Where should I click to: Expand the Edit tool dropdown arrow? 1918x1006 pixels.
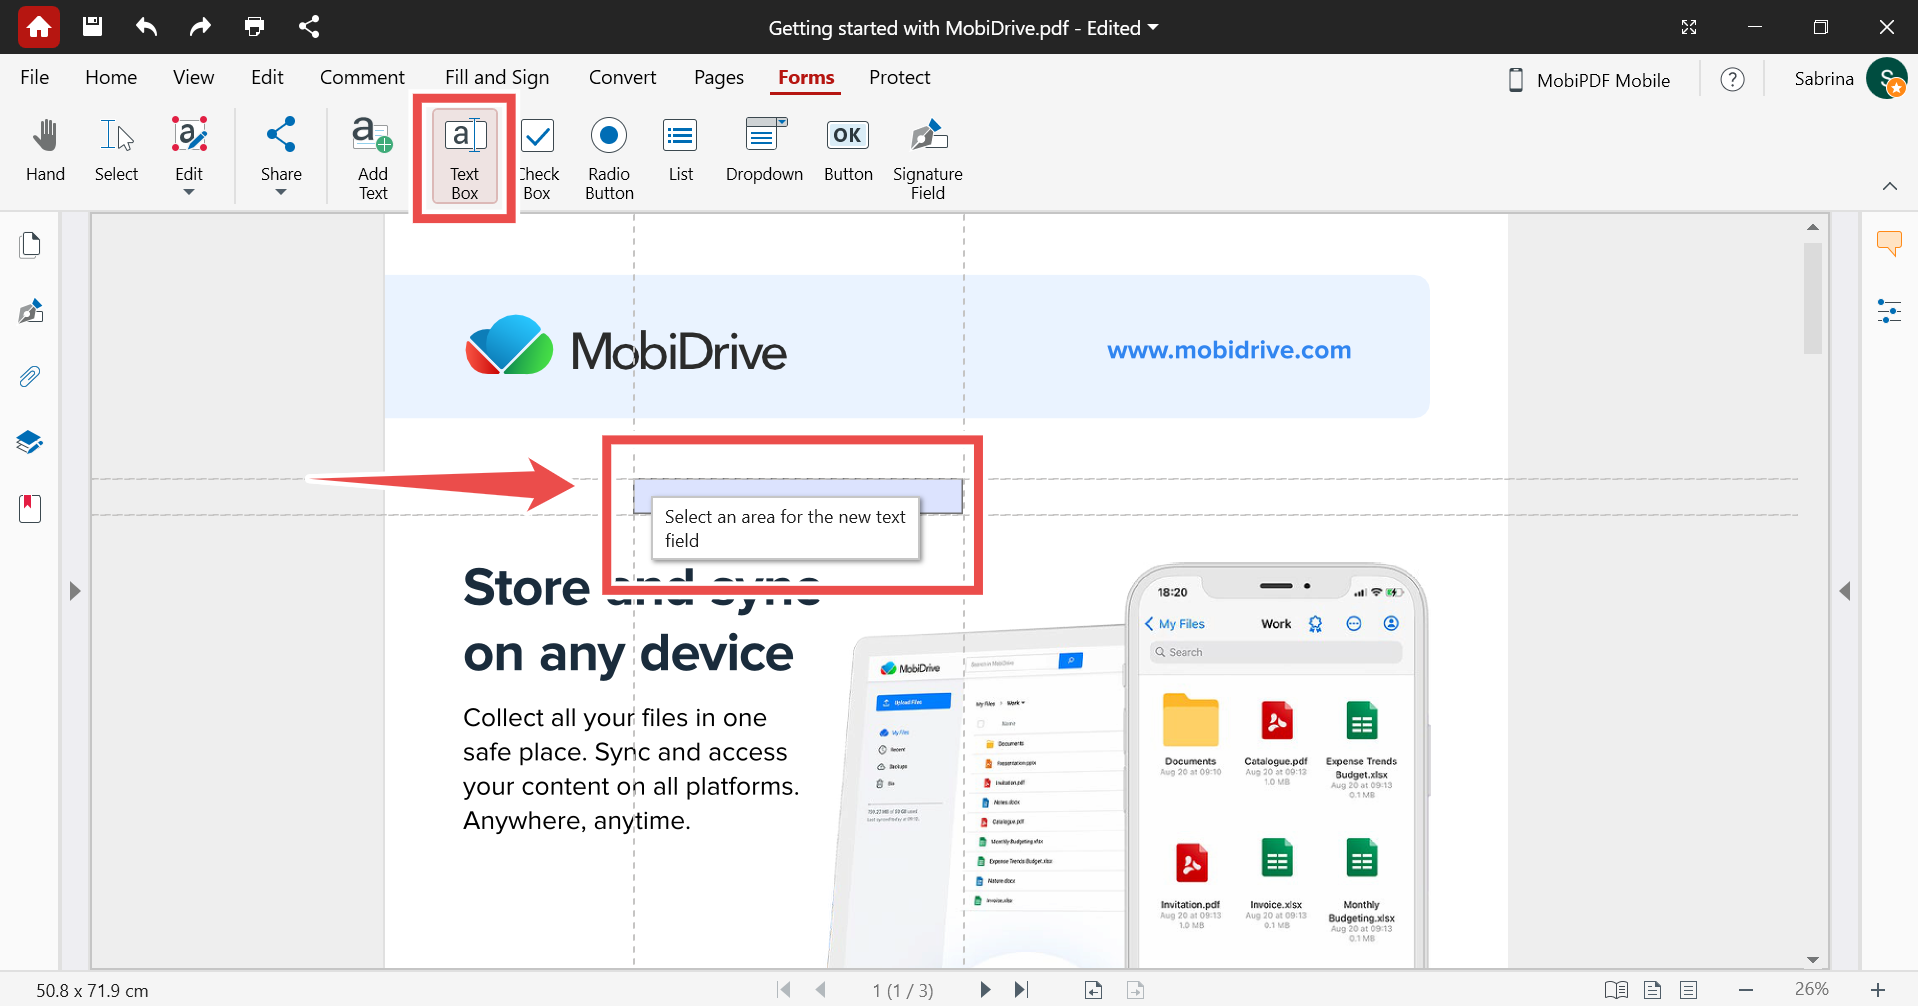coord(189,193)
